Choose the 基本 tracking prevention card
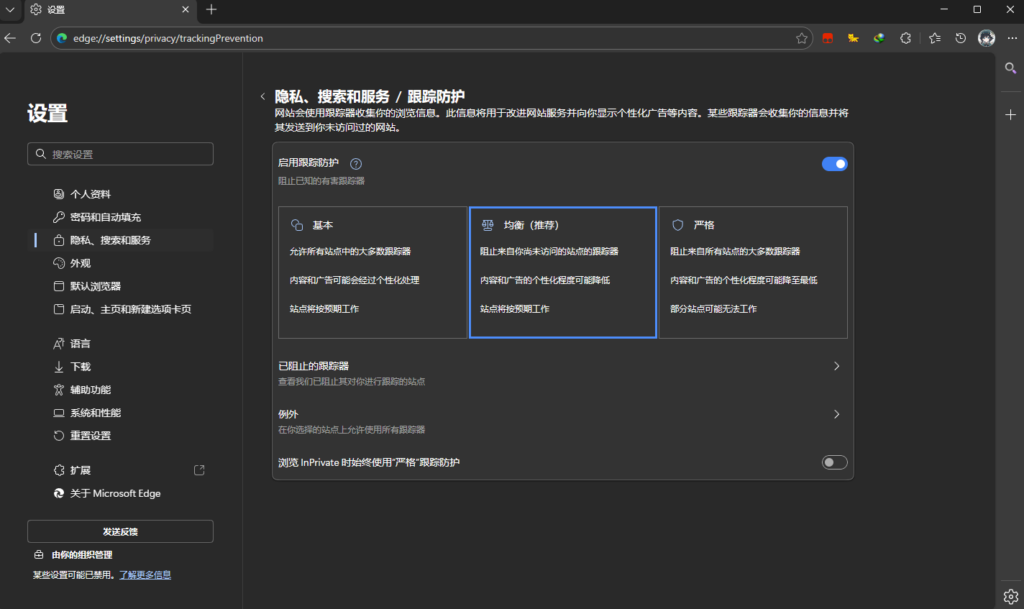Screen dimensions: 1024x609 (x=372, y=272)
